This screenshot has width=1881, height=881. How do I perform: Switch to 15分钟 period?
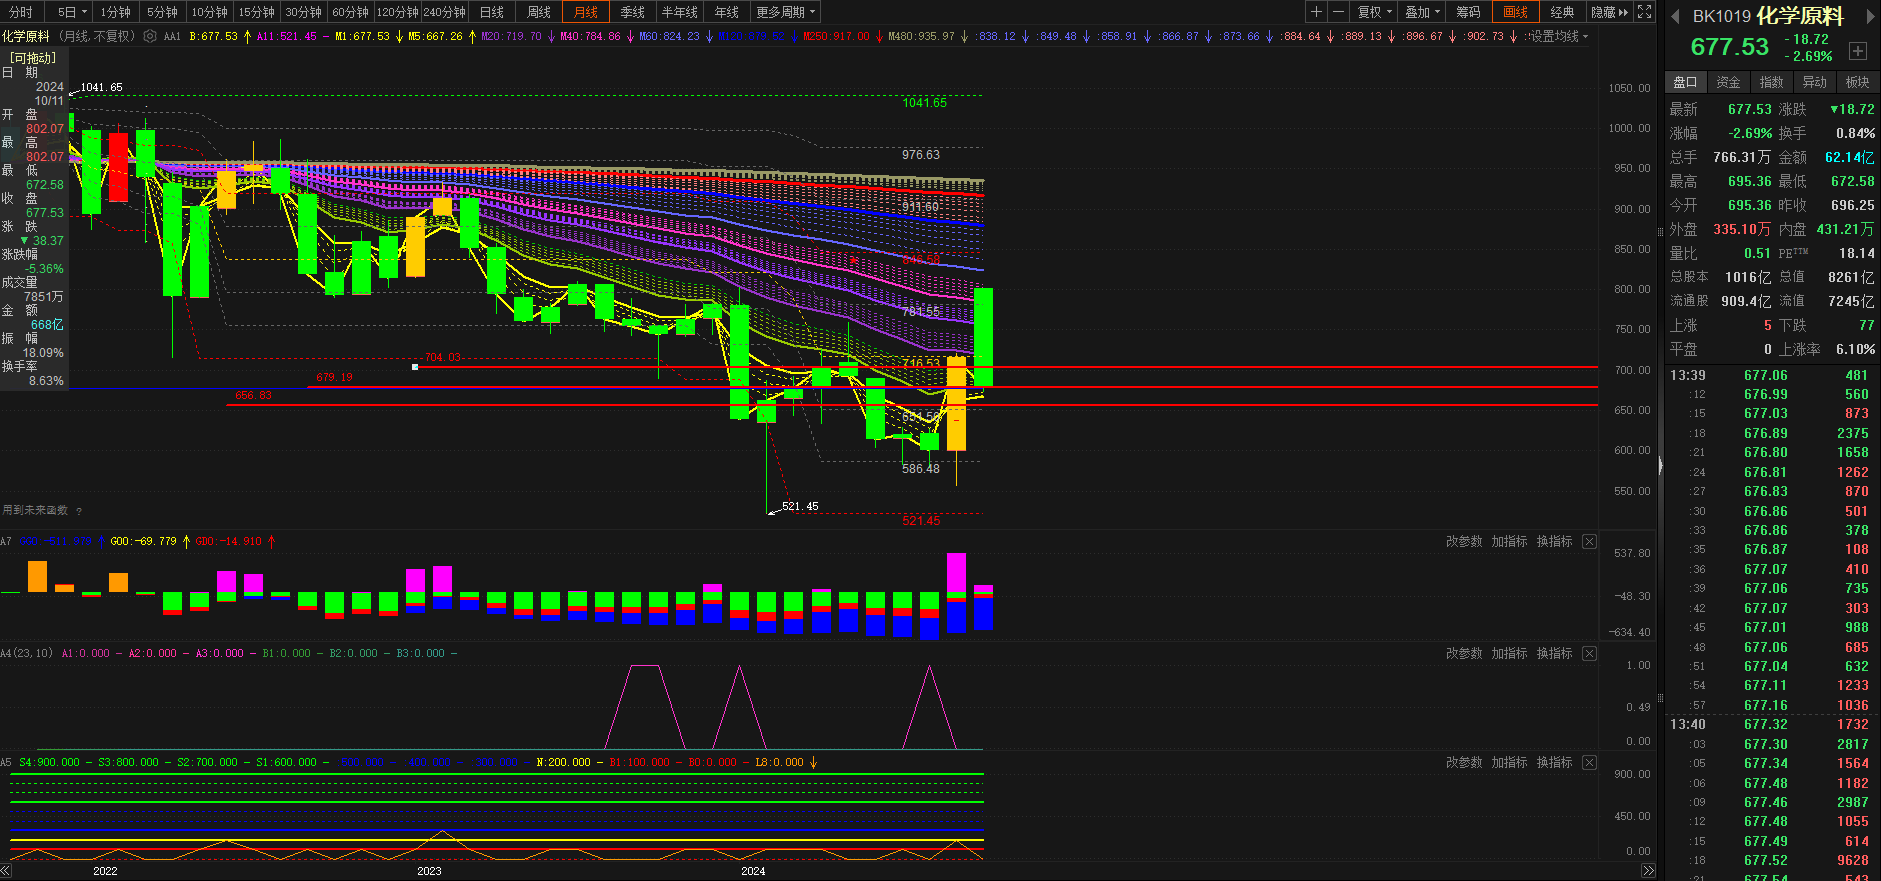point(256,12)
